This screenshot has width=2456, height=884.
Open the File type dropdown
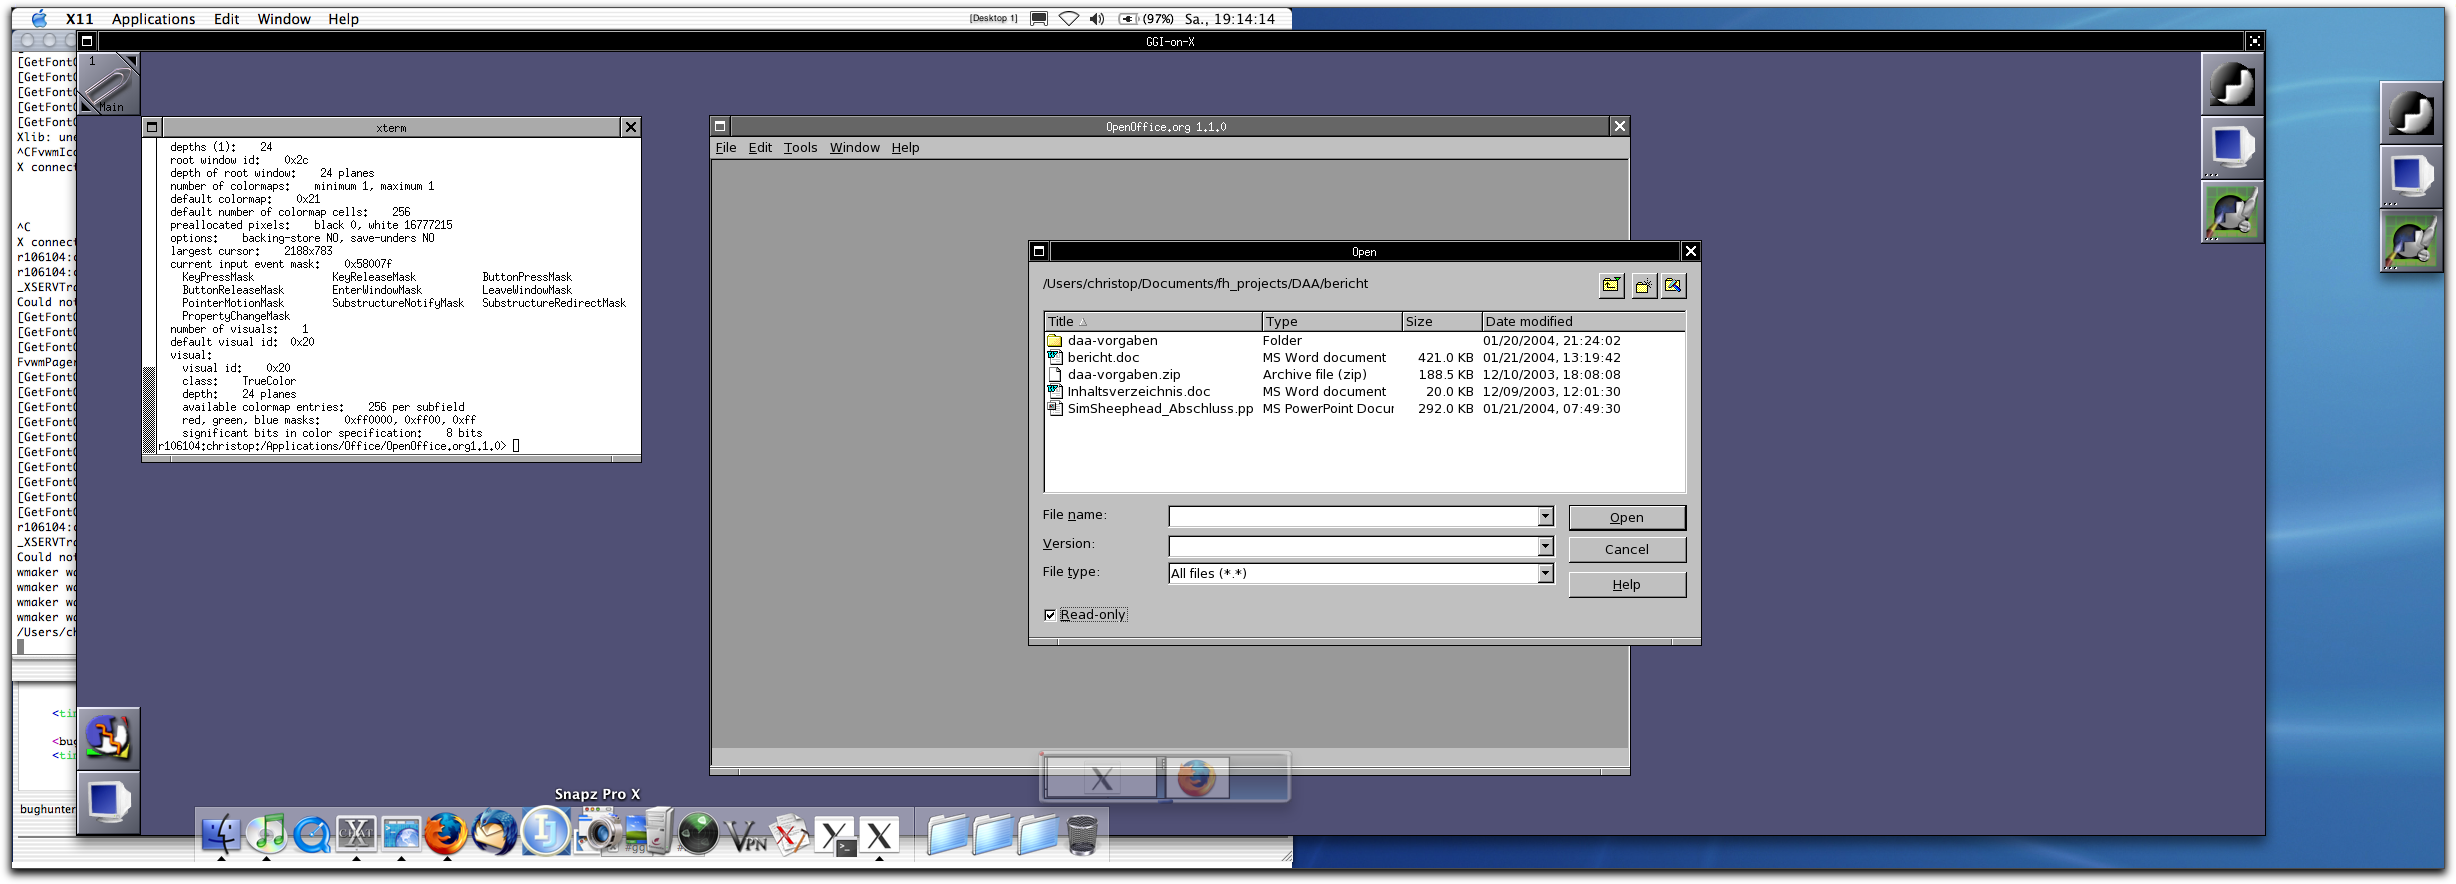1545,573
